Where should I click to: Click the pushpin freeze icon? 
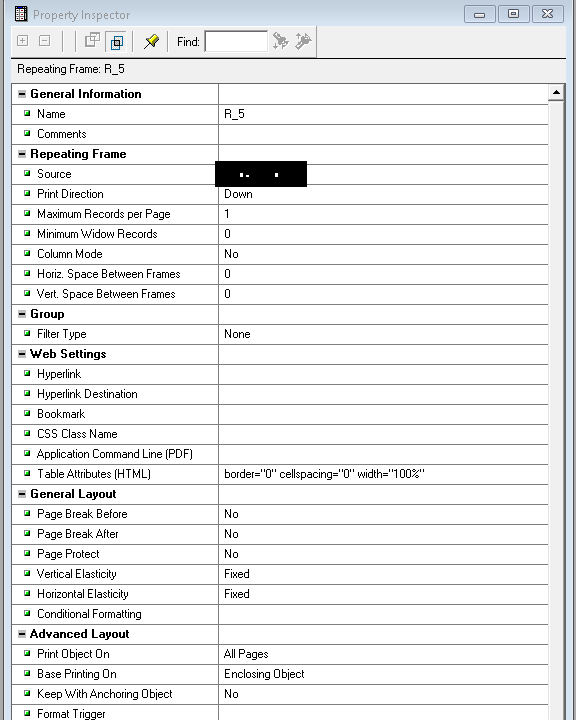click(x=151, y=41)
